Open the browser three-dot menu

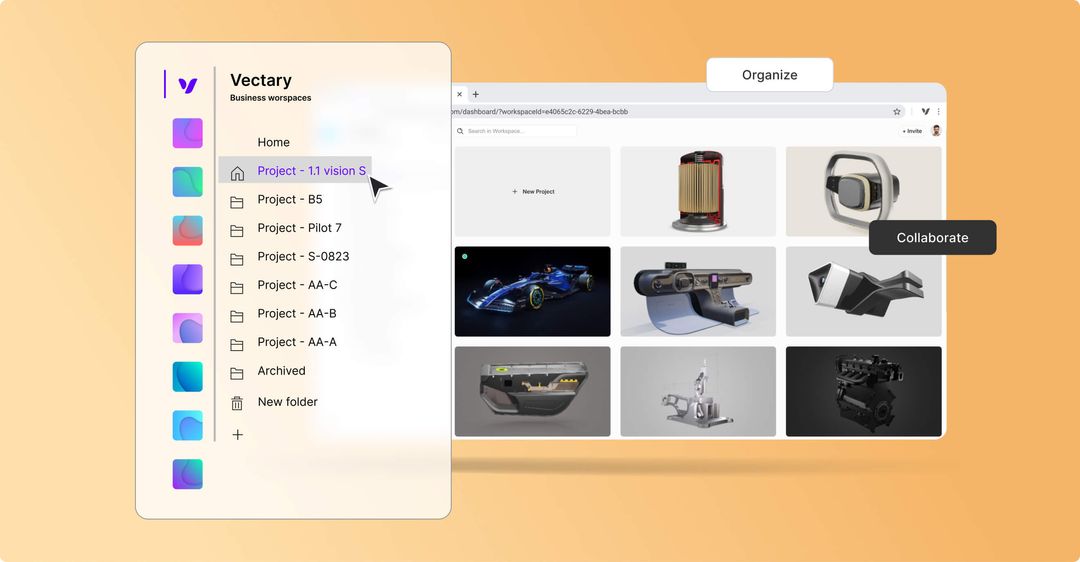pyautogui.click(x=938, y=112)
